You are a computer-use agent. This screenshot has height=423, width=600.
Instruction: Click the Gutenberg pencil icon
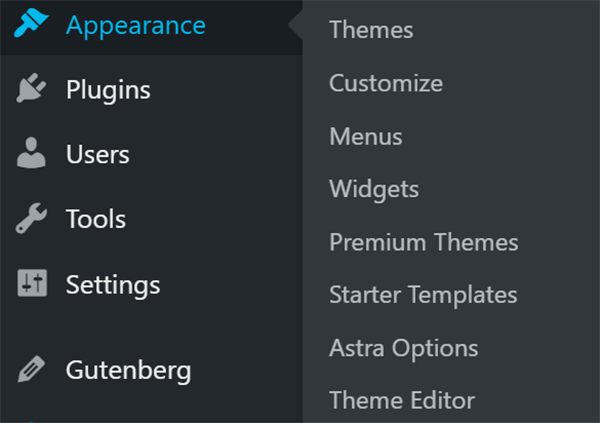click(31, 369)
